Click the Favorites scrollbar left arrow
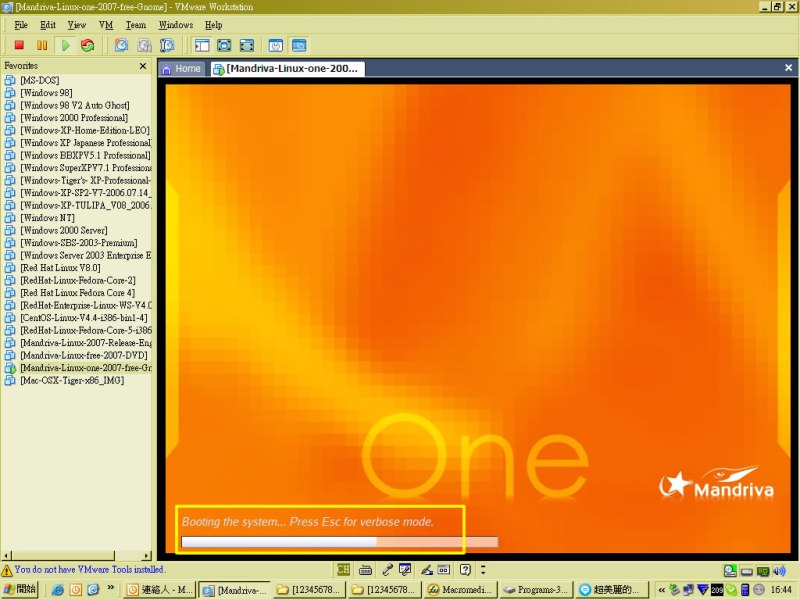 [6, 555]
